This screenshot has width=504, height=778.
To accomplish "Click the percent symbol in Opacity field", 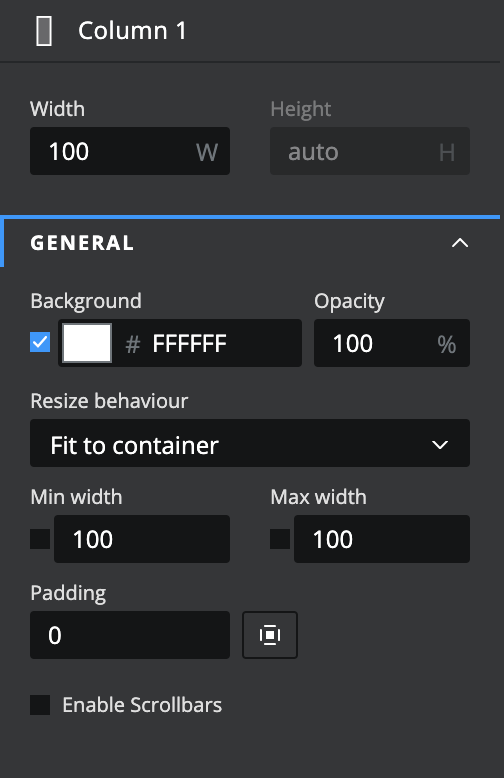I will (x=446, y=344).
